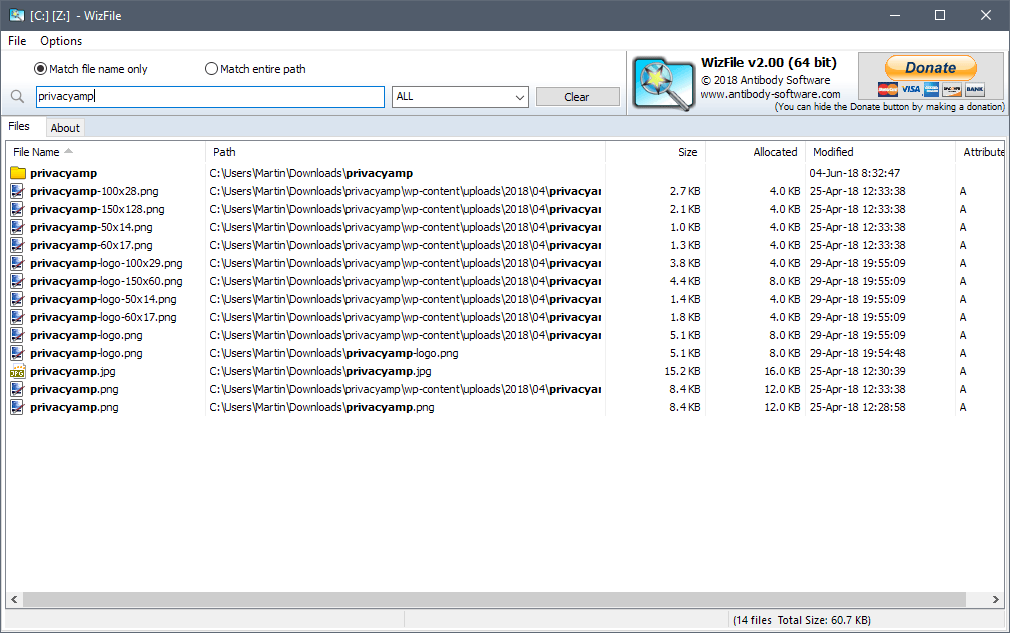Open the Options menu
Viewport: 1010px width, 633px height.
click(x=61, y=41)
